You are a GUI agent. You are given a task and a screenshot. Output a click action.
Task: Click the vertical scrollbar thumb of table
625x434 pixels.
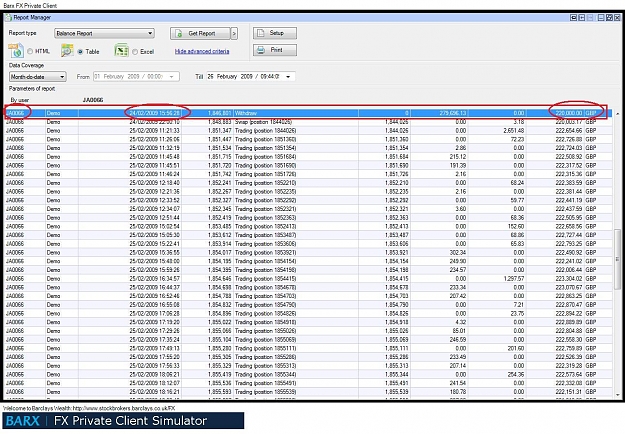(618, 259)
